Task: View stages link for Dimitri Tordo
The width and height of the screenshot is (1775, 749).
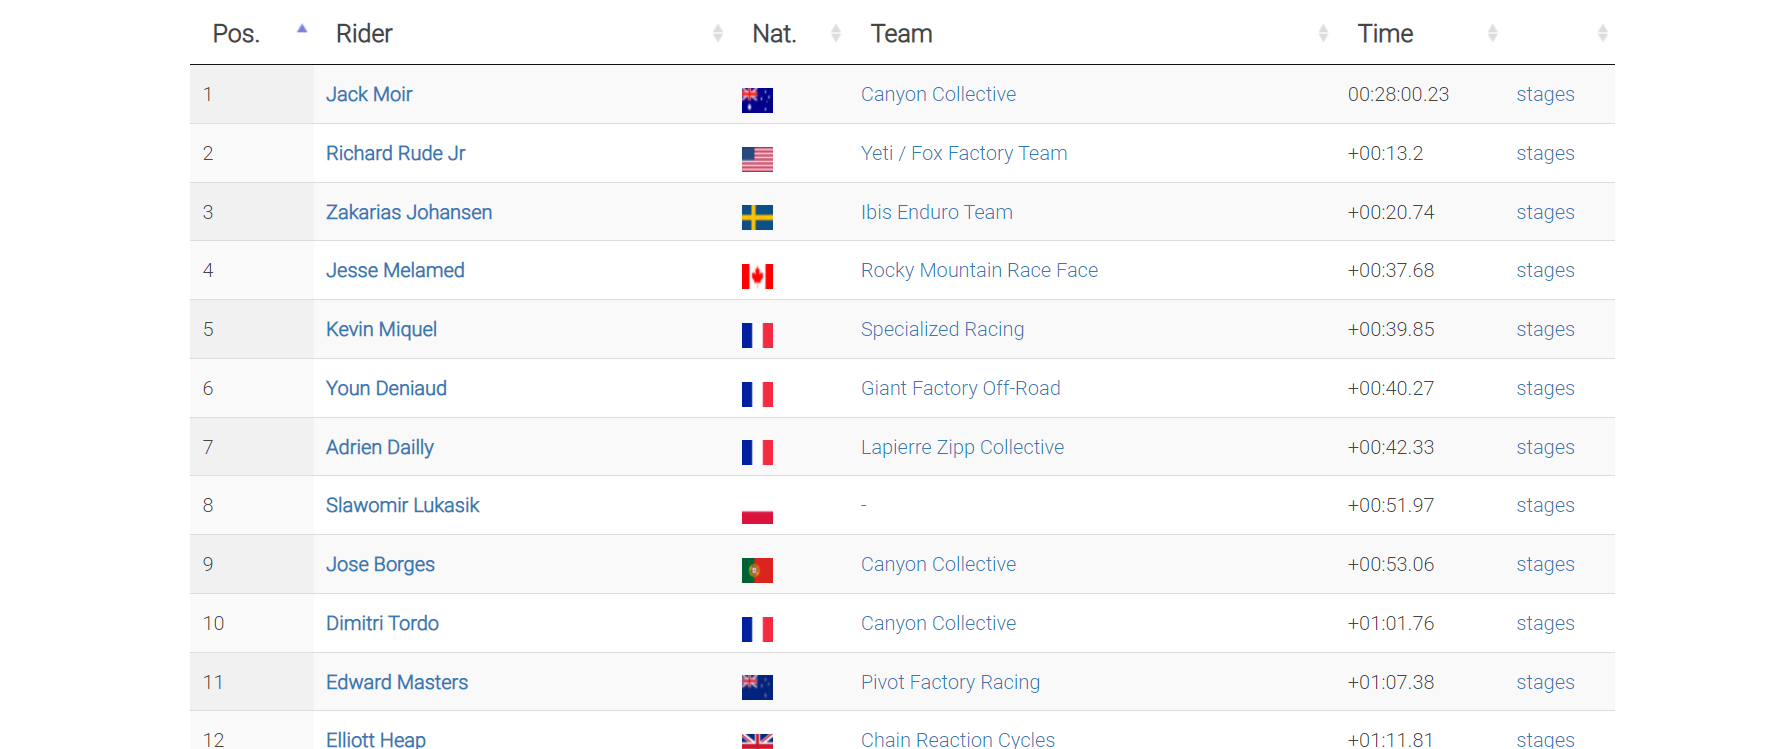Action: click(1545, 623)
